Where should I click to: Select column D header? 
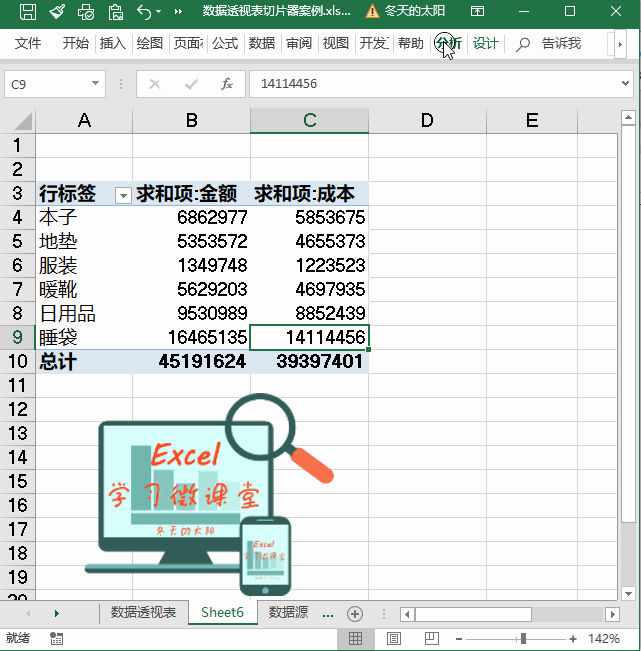427,120
